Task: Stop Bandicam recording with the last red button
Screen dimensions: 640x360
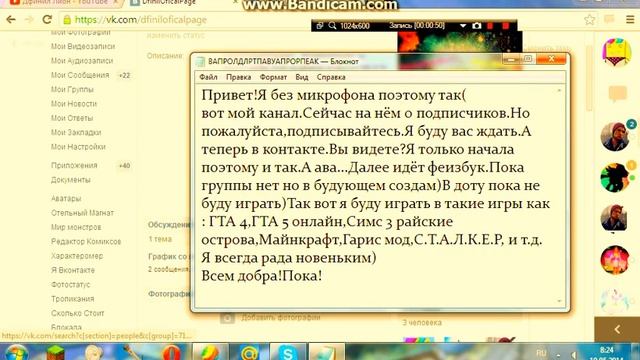Action: tap(505, 26)
